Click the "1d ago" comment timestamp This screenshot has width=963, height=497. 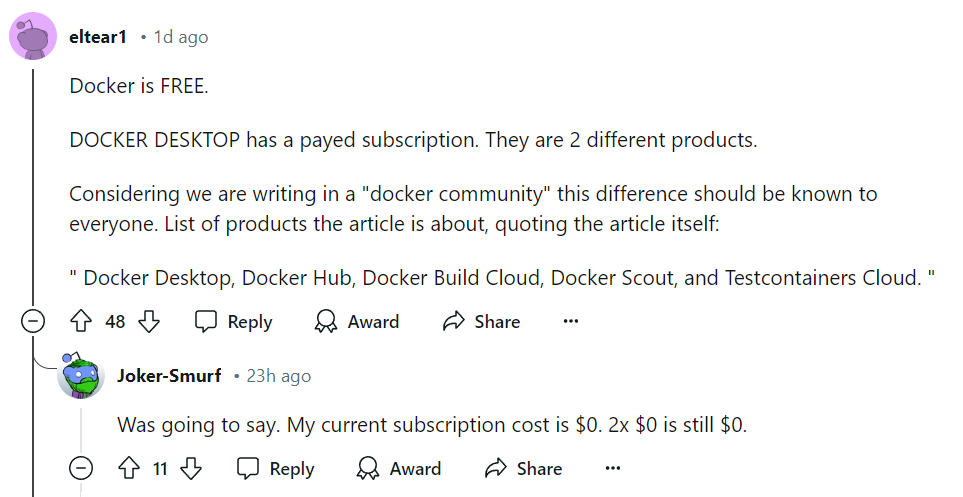coord(181,37)
